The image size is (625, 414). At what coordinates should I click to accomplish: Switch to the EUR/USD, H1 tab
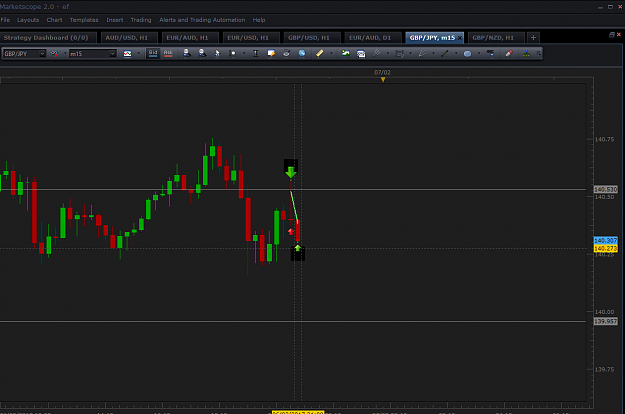251,37
